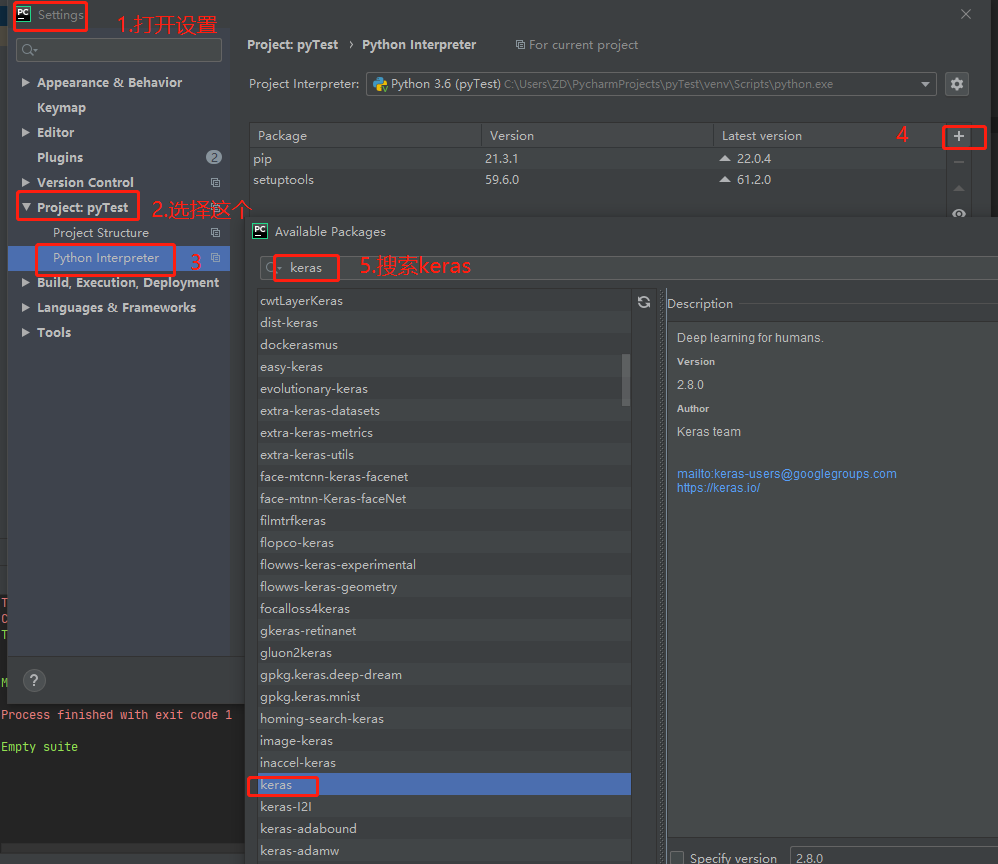Click the remove package minus icon
Image resolution: width=998 pixels, height=864 pixels.
coord(959,162)
